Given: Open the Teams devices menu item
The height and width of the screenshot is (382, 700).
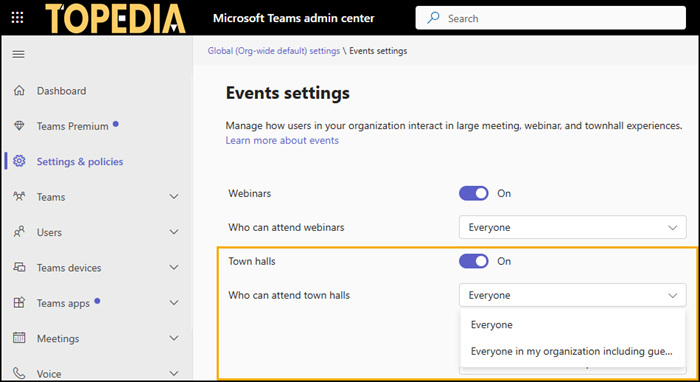Looking at the screenshot, I should coord(69,268).
